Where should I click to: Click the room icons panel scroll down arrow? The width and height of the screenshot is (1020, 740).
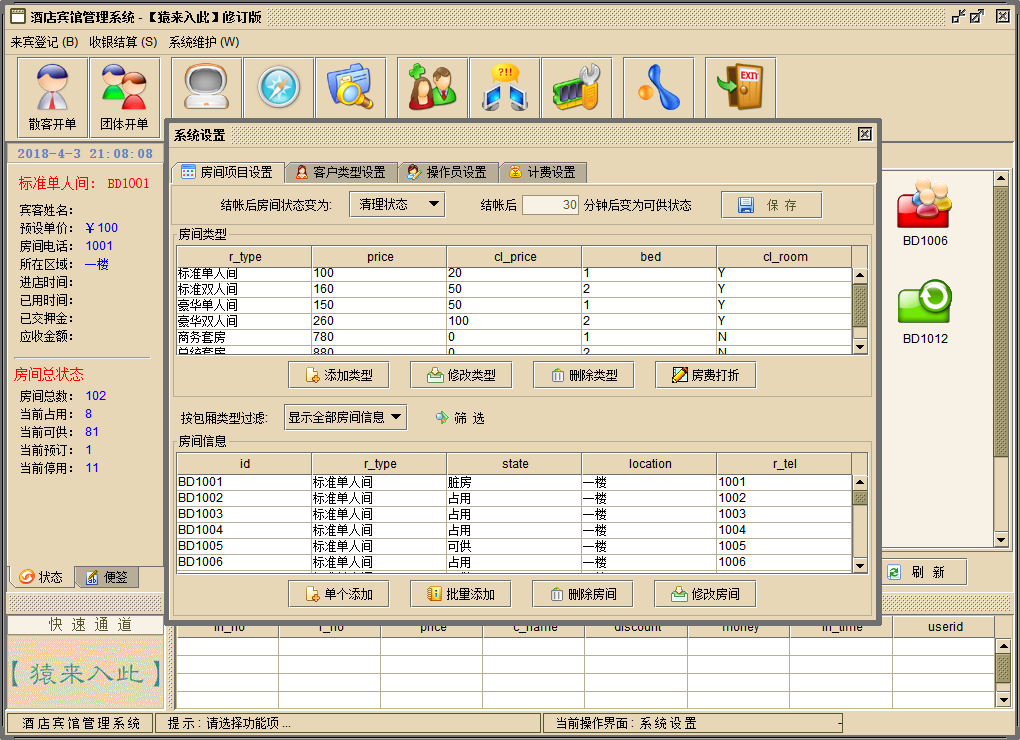point(1001,540)
